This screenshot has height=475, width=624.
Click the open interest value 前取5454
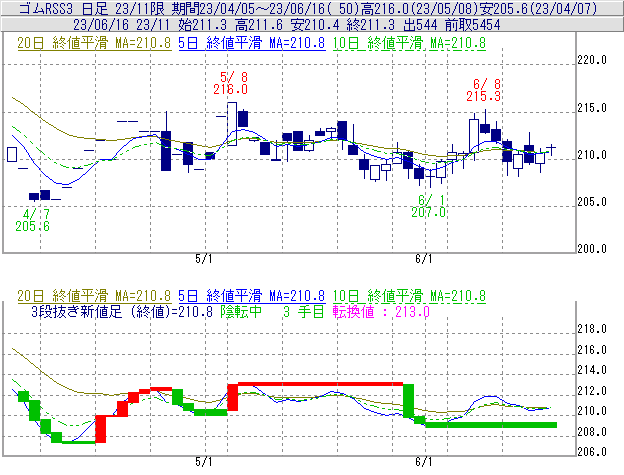coord(472,25)
